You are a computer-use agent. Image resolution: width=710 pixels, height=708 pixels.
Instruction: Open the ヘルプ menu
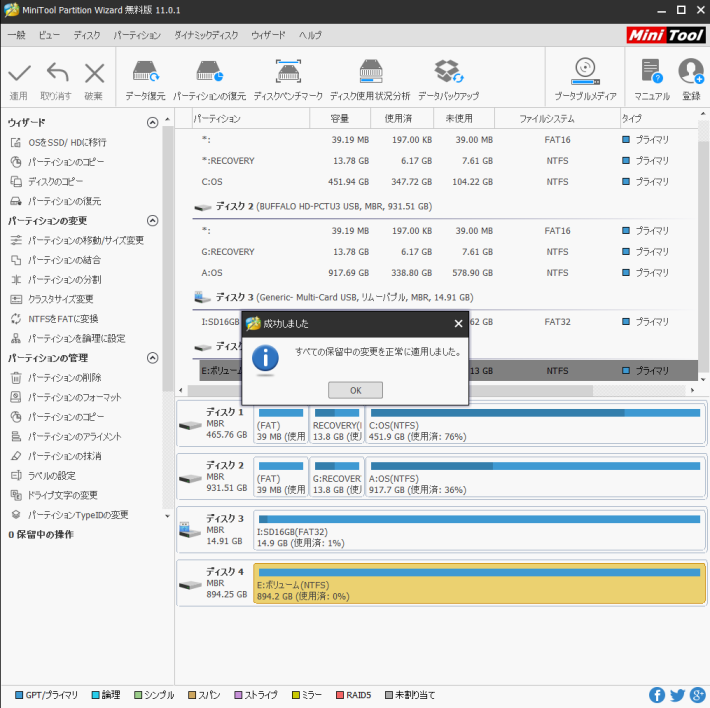pyautogui.click(x=310, y=35)
